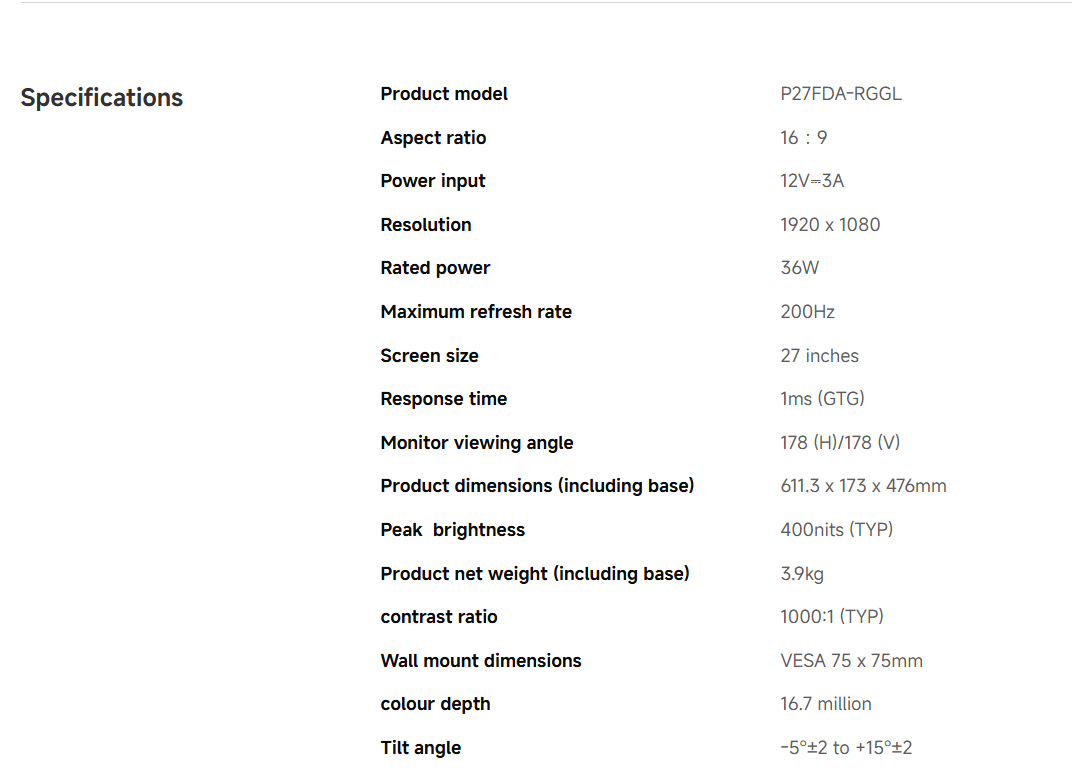The width and height of the screenshot is (1072, 783).
Task: Click the colour depth label
Action: click(x=435, y=704)
